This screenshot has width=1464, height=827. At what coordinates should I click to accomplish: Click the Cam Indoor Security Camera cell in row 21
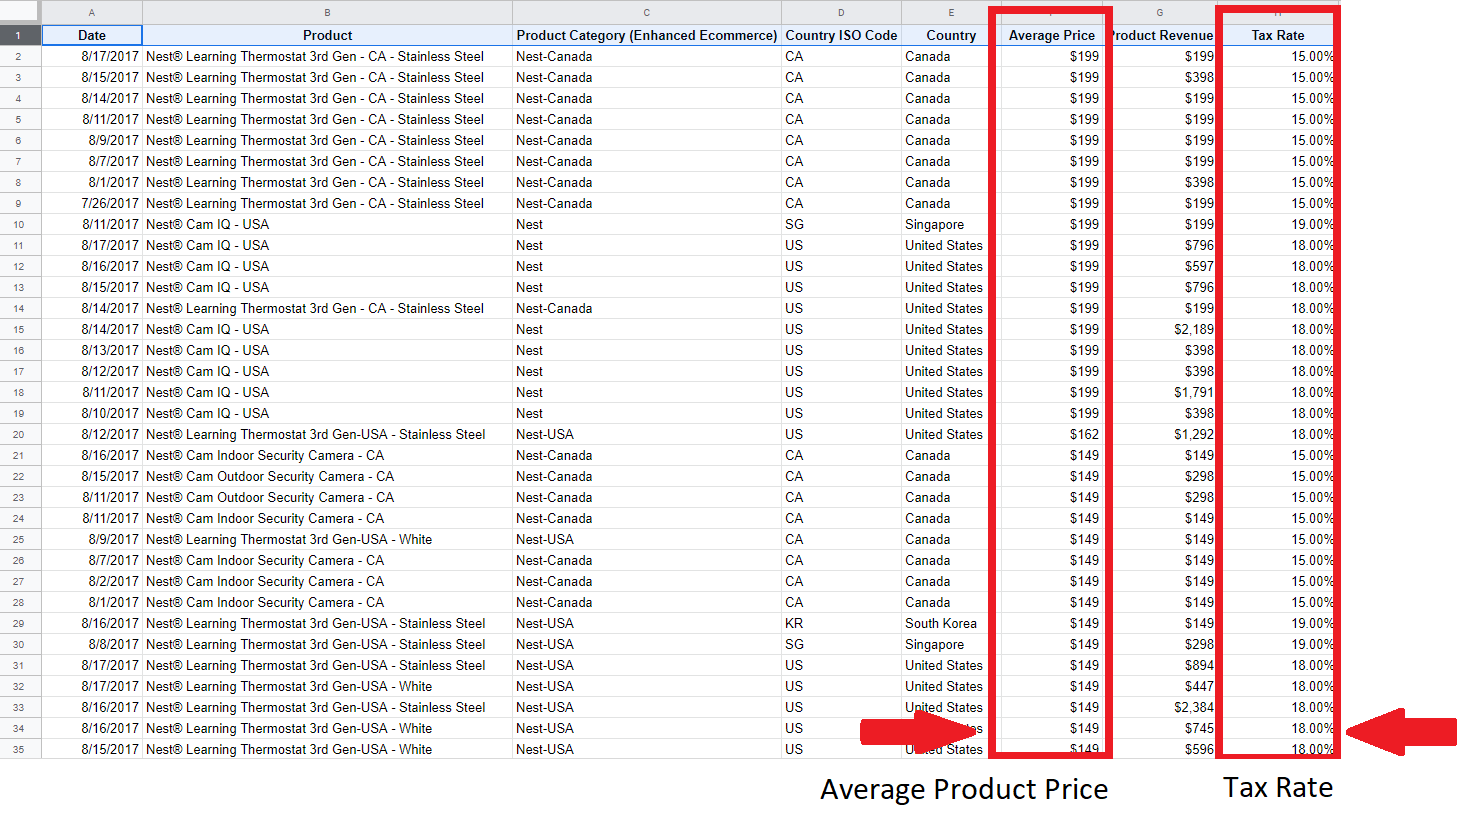[x=327, y=455]
